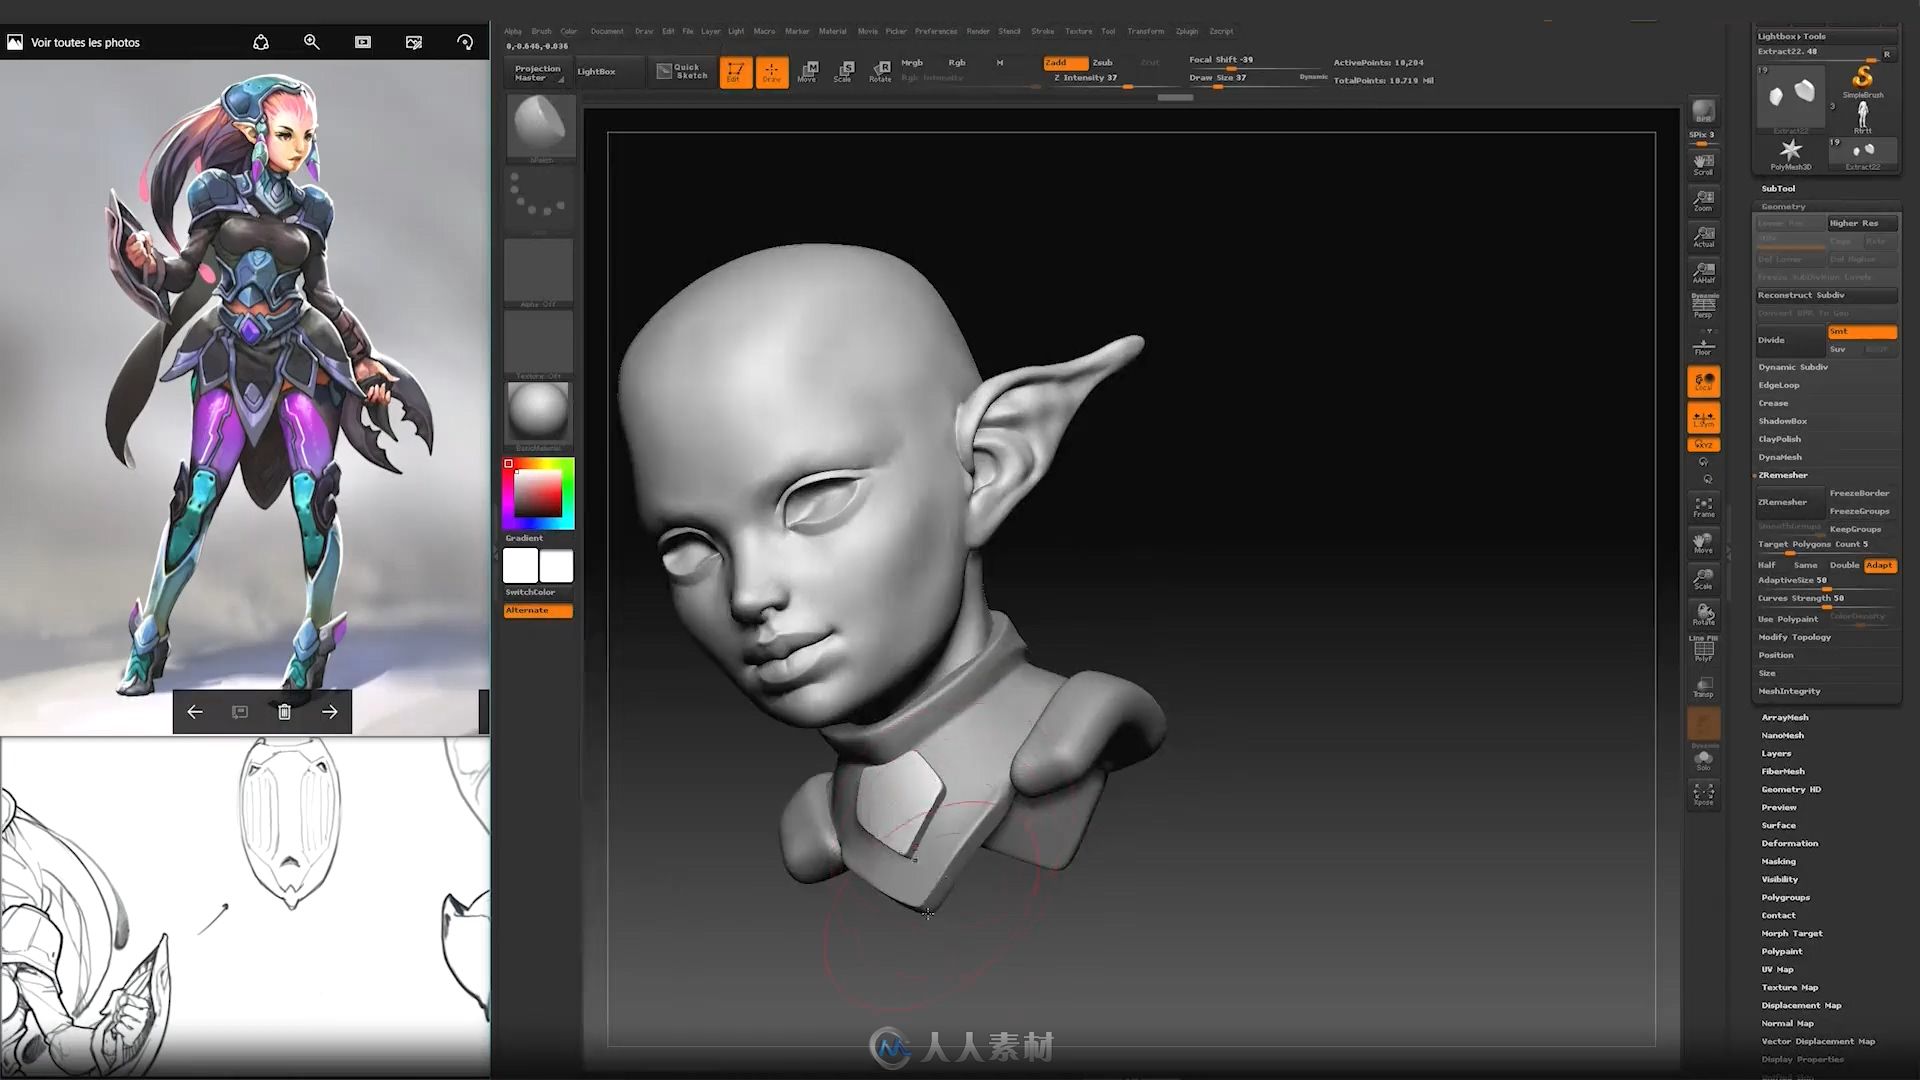Select the Scale transform tool in top shelf
The image size is (1920, 1080).
[x=844, y=72]
